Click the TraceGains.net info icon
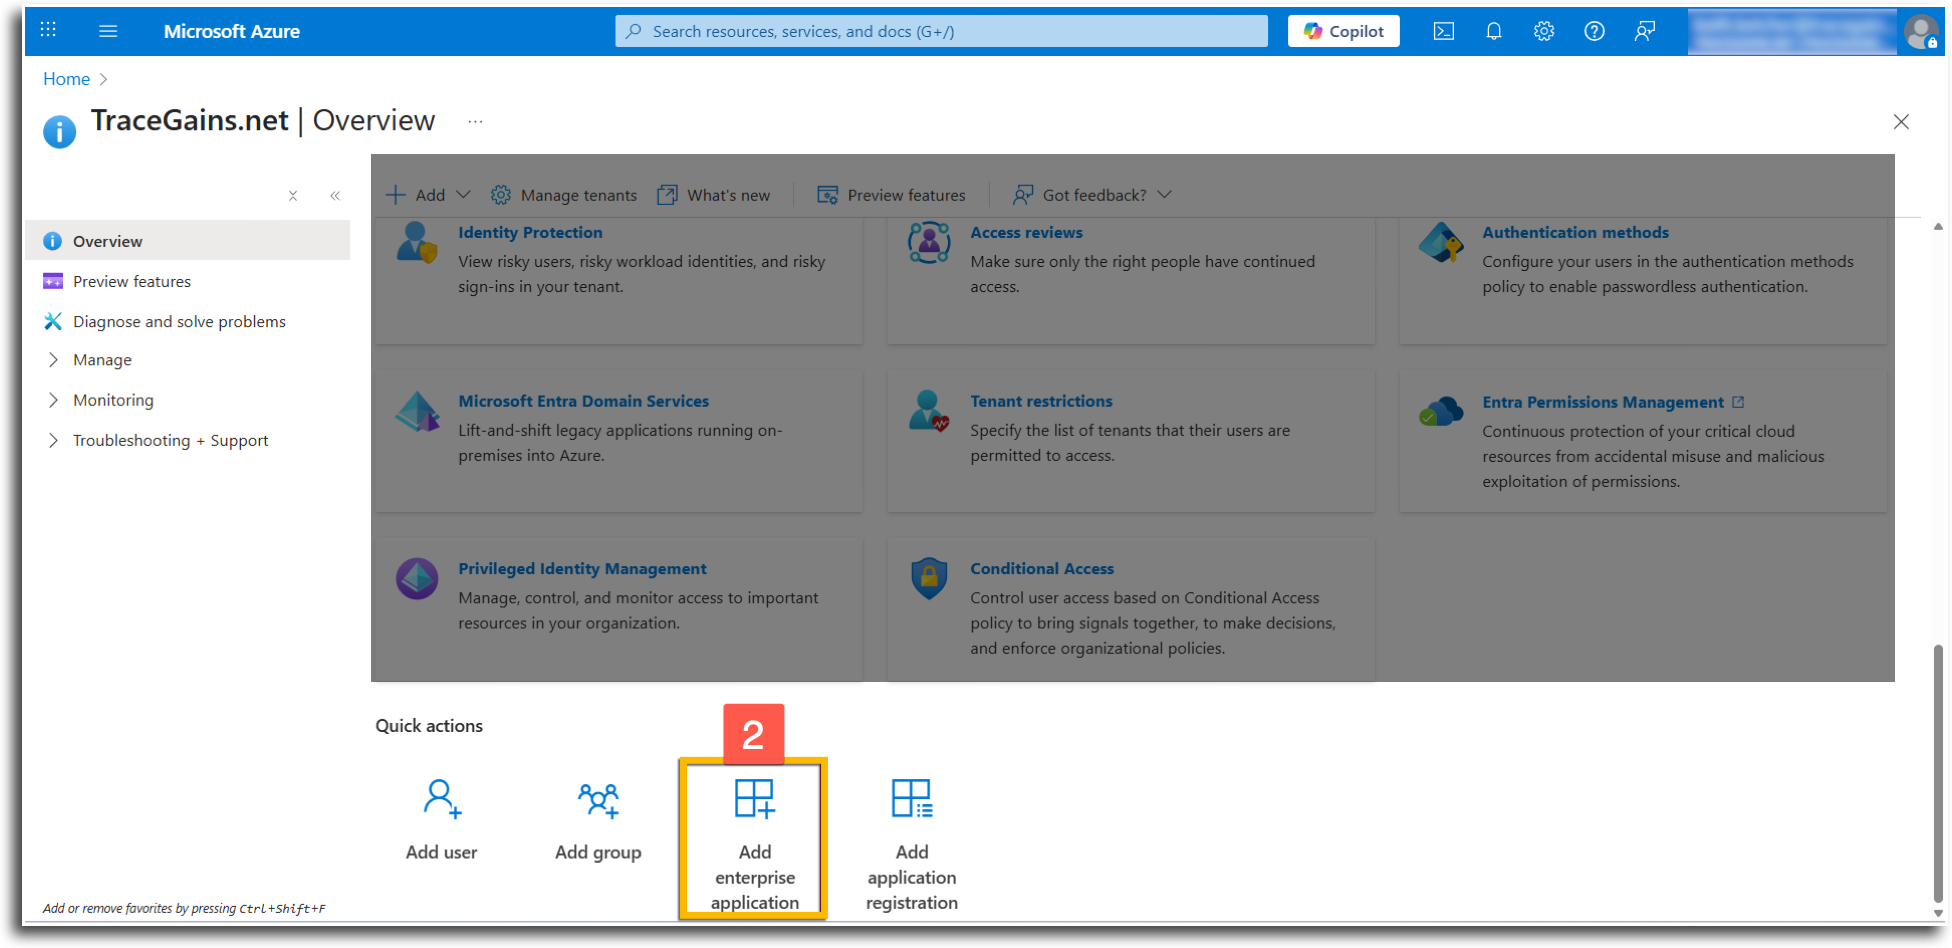This screenshot has height=948, width=1952. tap(59, 131)
